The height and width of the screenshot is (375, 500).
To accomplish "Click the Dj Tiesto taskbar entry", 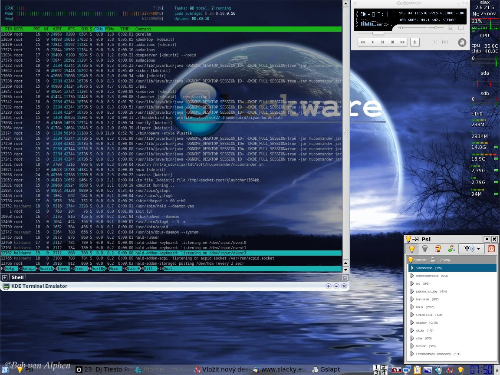I will (x=104, y=370).
